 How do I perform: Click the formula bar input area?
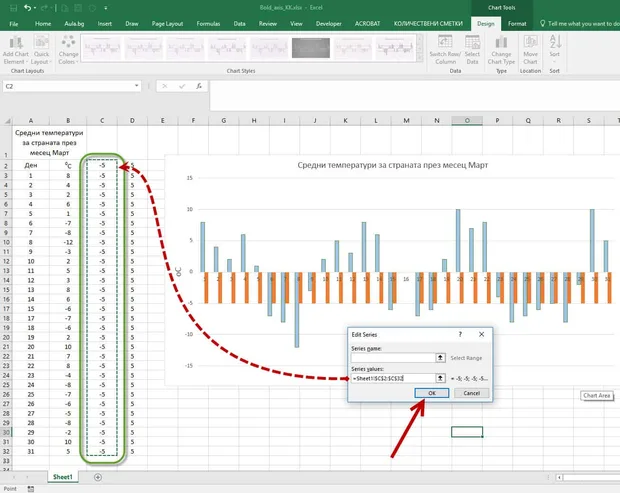(x=414, y=96)
